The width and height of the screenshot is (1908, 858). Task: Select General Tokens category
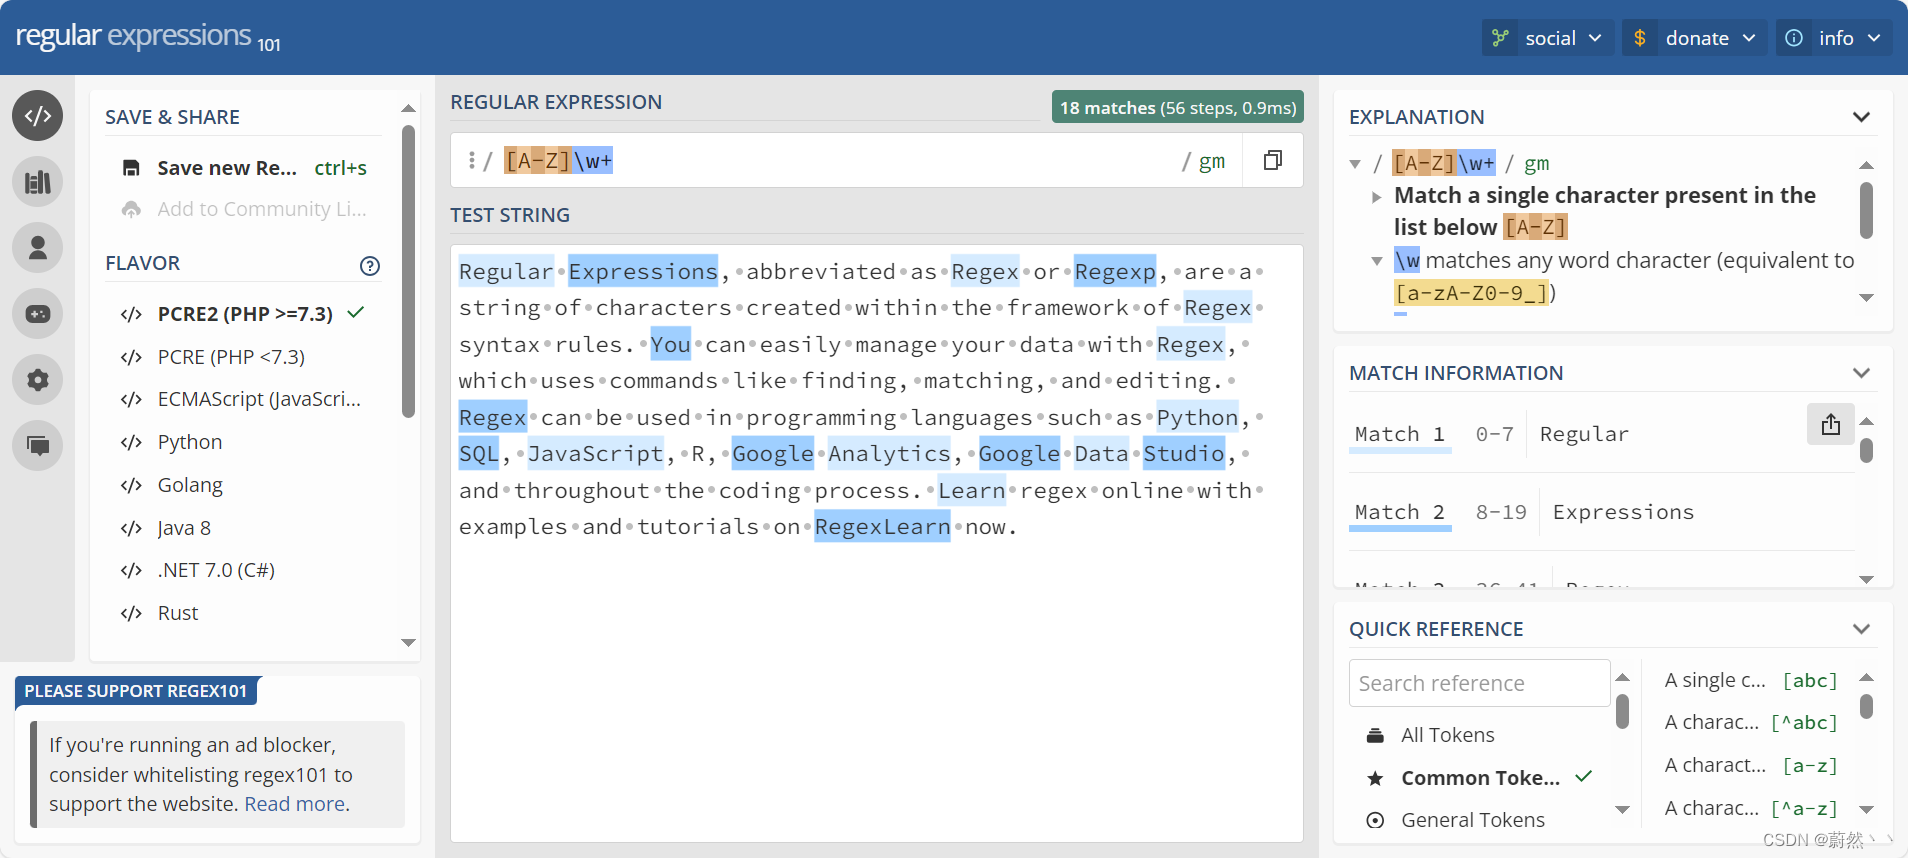1472,820
